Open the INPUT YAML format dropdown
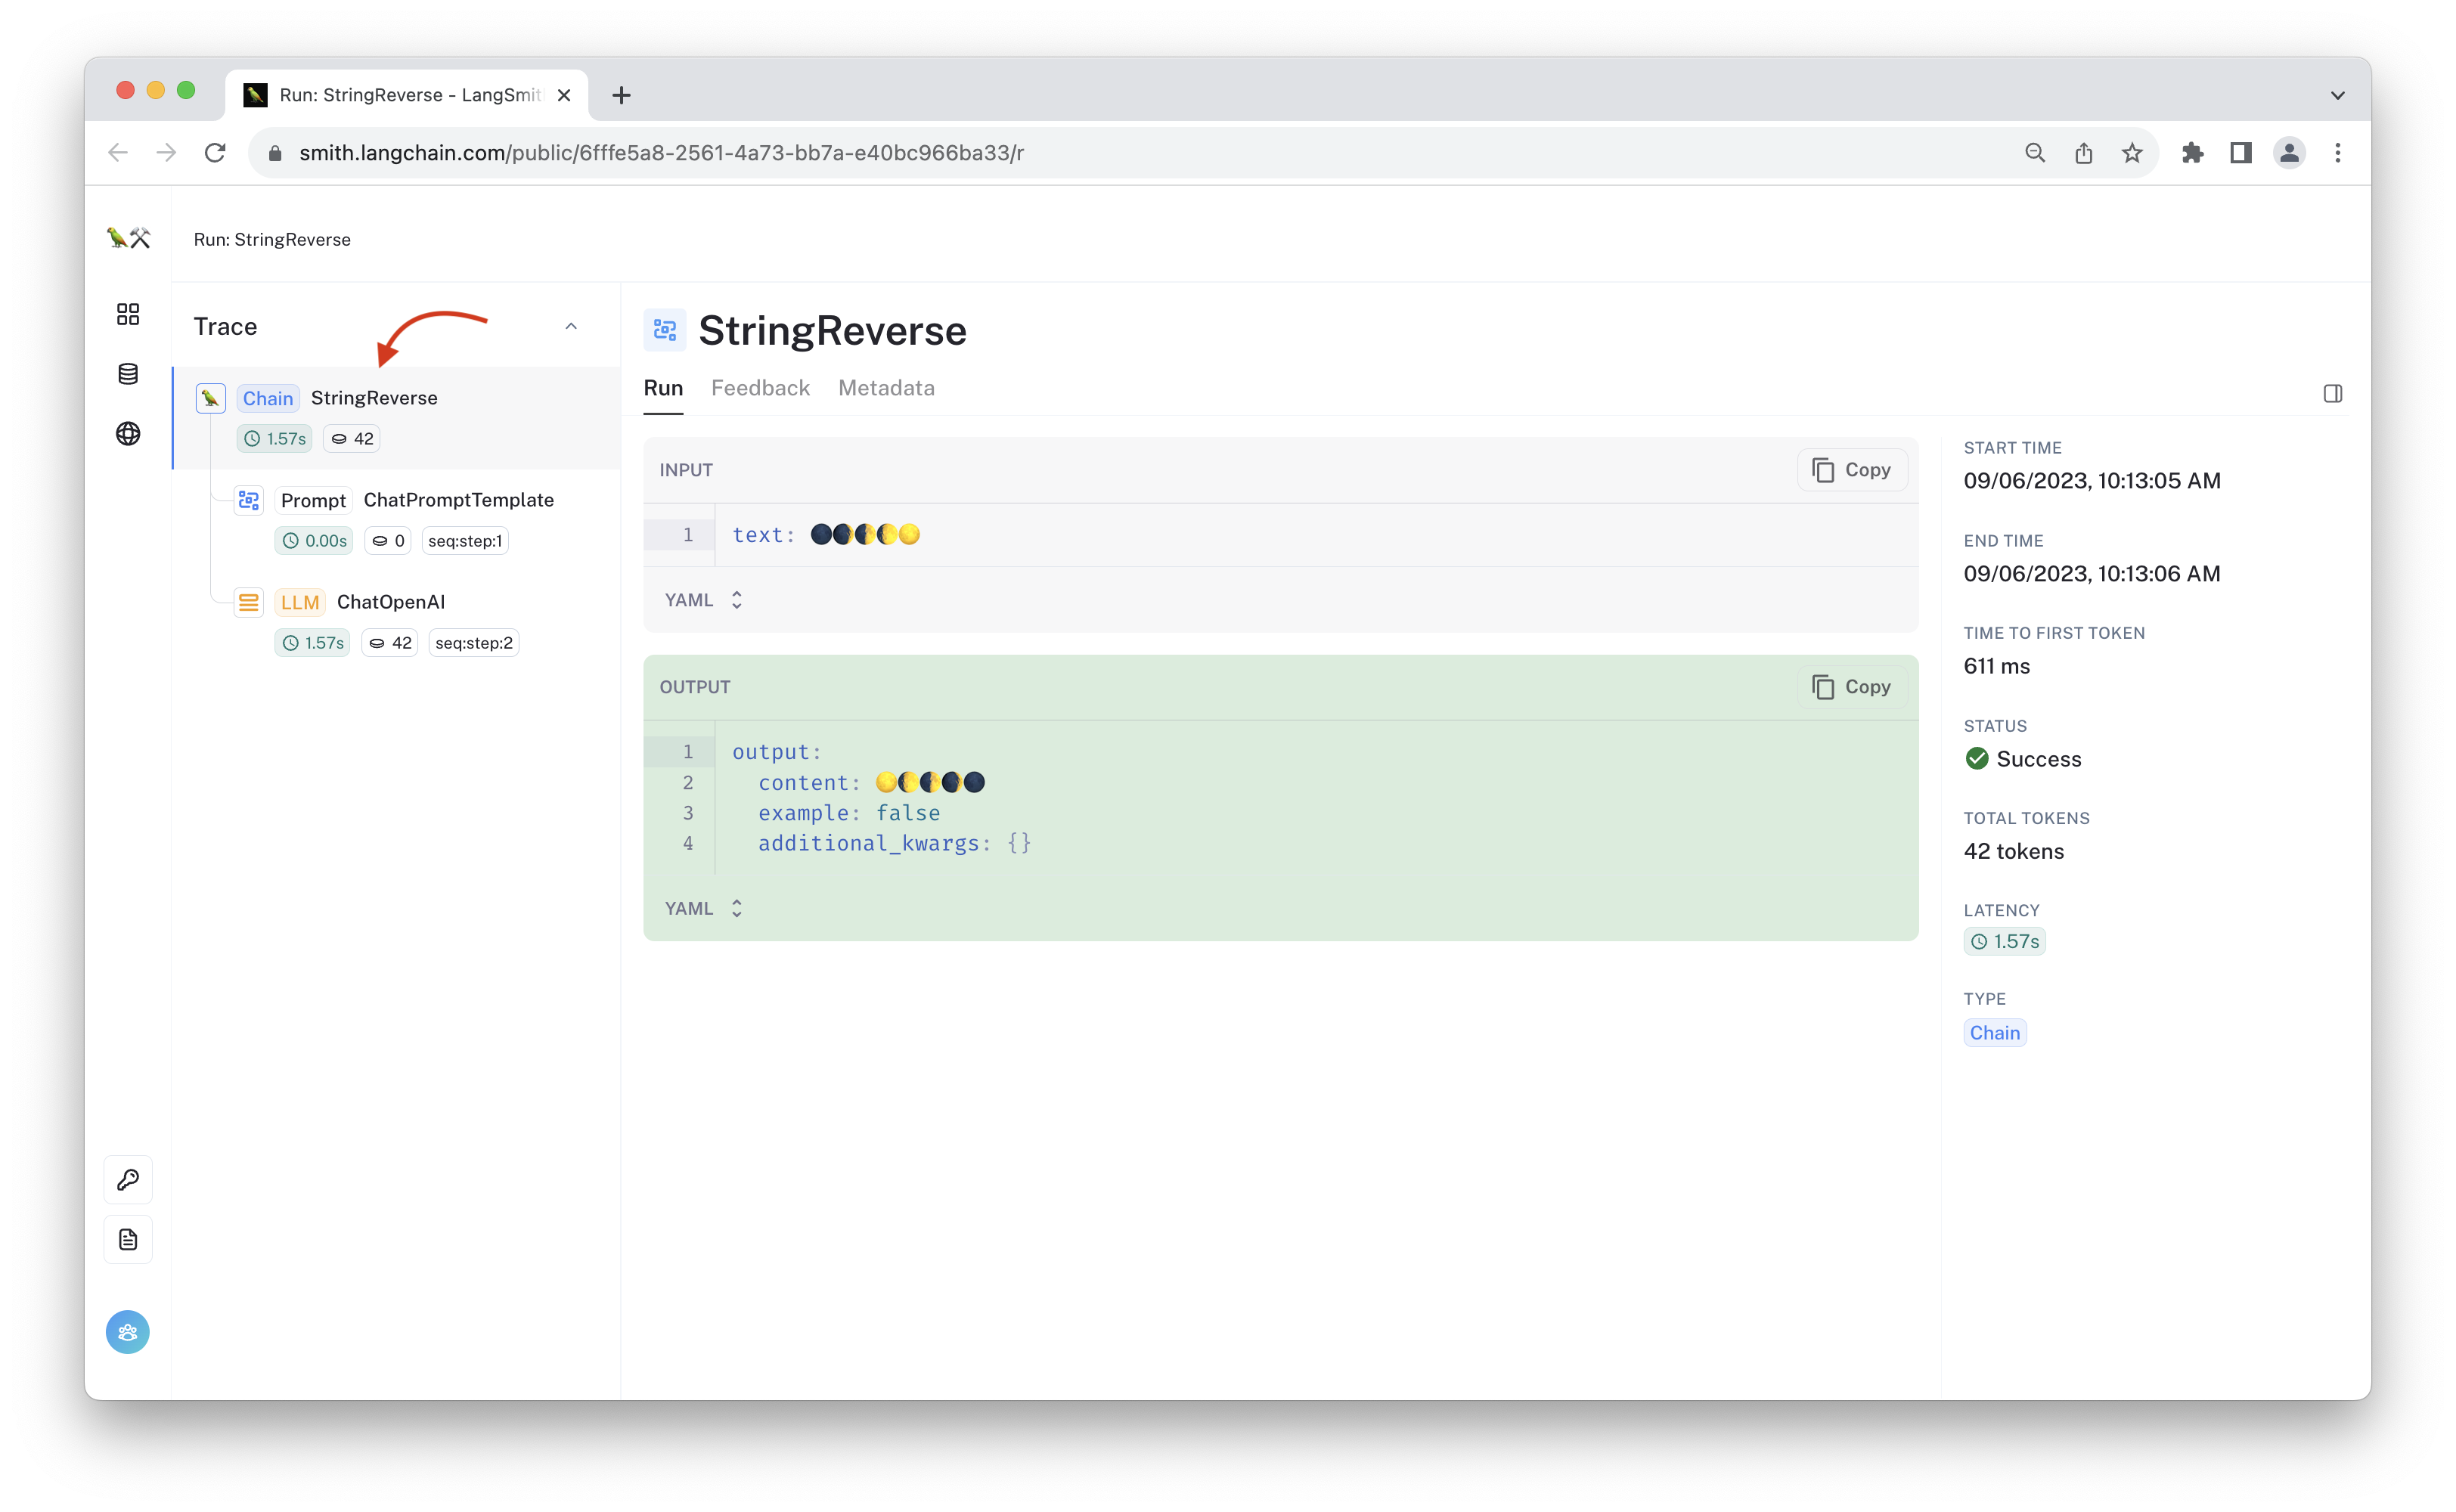The image size is (2456, 1512). click(x=704, y=600)
